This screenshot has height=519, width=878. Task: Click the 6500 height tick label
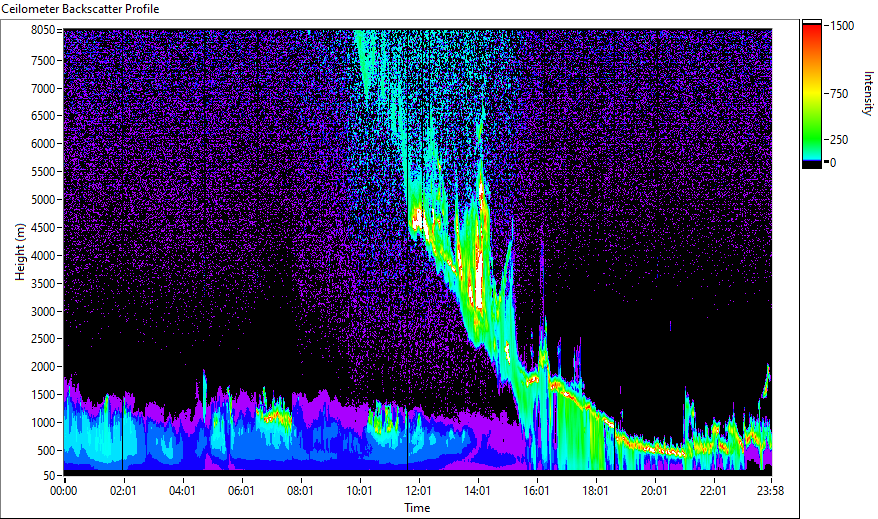click(43, 116)
